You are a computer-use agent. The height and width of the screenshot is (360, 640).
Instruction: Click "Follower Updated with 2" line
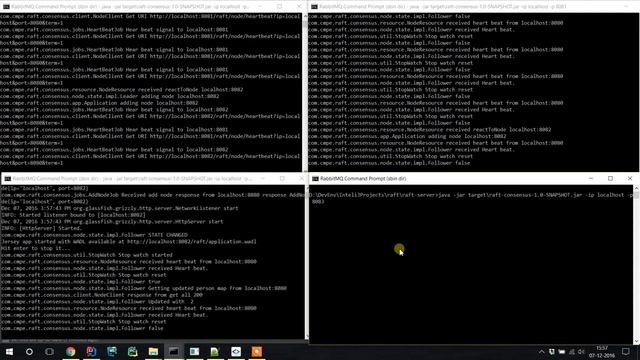pyautogui.click(x=97, y=302)
